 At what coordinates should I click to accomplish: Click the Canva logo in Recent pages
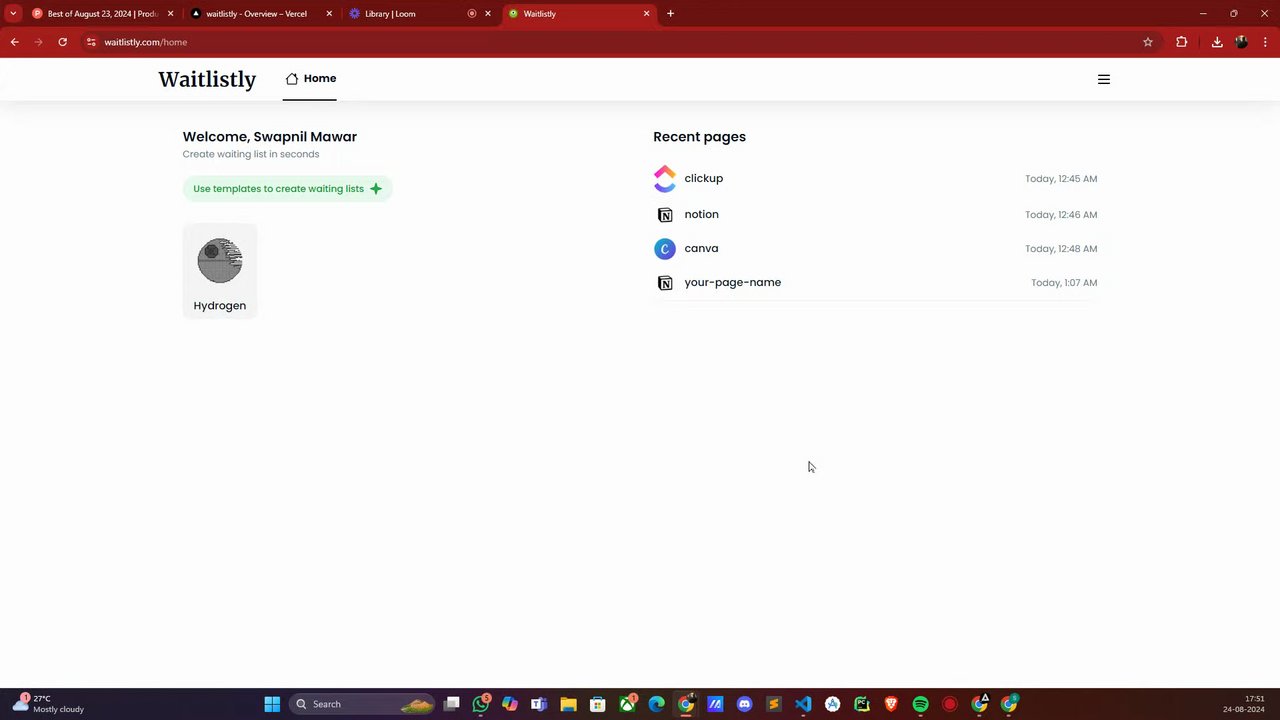pyautogui.click(x=665, y=249)
